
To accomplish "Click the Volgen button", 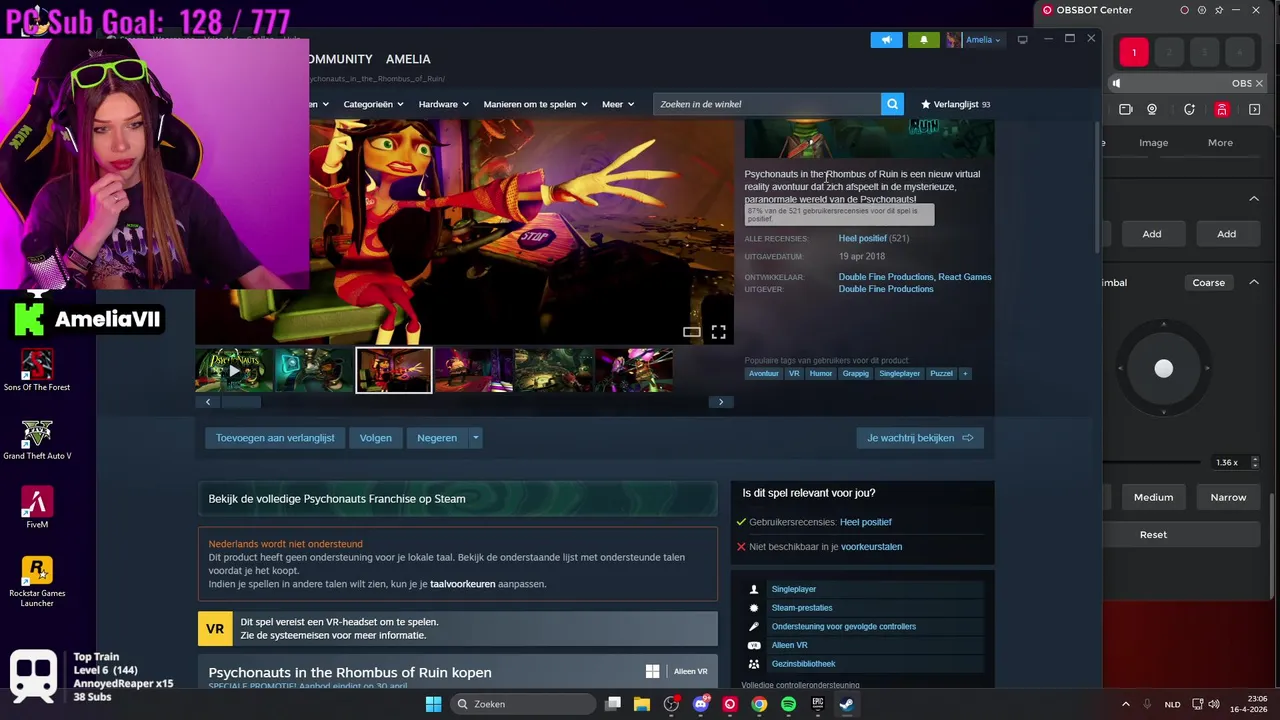I will click(376, 438).
